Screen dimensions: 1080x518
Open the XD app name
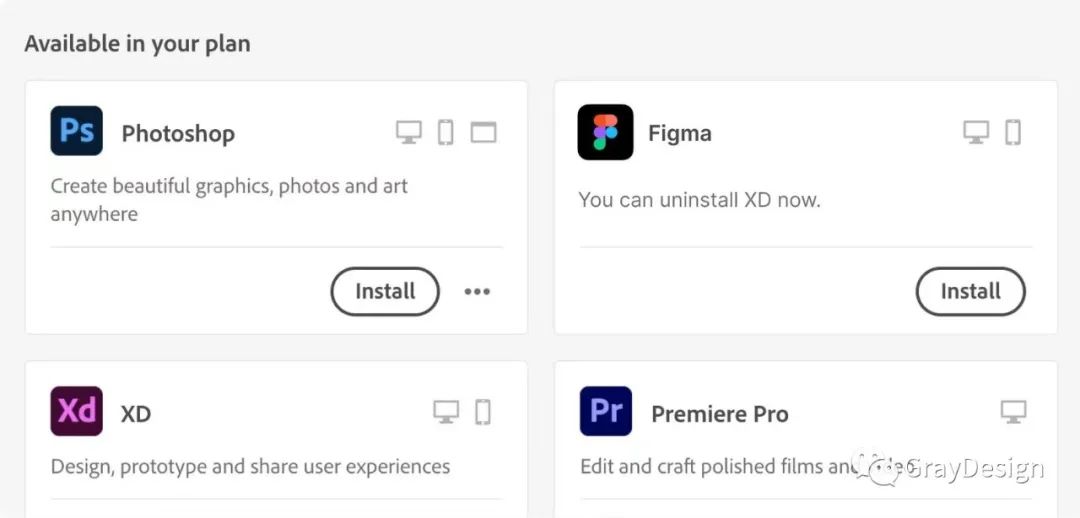[136, 414]
